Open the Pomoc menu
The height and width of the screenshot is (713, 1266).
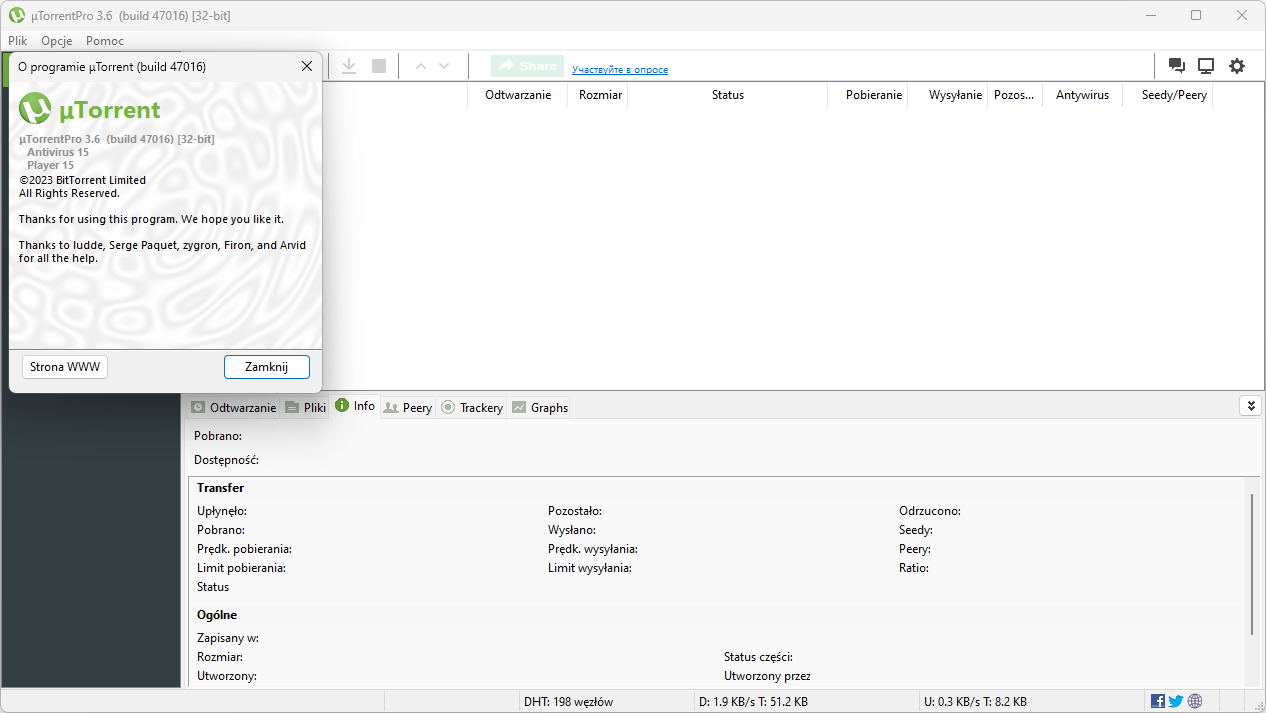(x=105, y=41)
